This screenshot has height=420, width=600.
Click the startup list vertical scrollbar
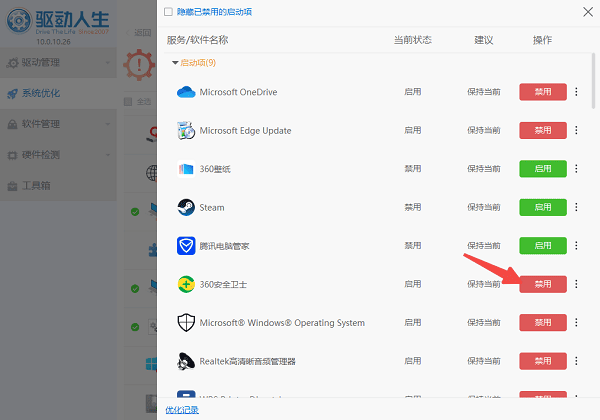point(593,81)
